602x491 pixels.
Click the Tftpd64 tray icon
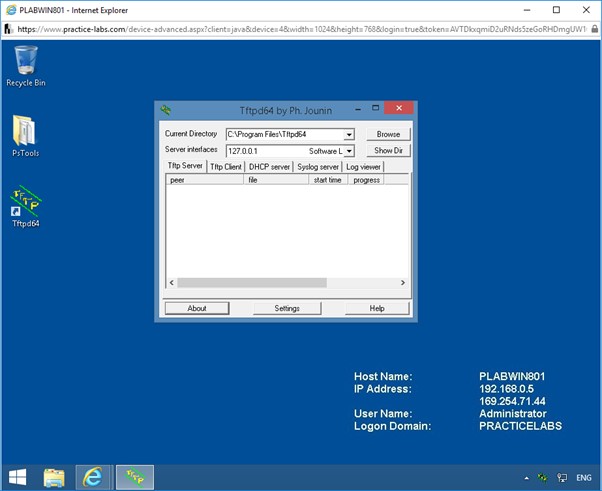(x=543, y=478)
